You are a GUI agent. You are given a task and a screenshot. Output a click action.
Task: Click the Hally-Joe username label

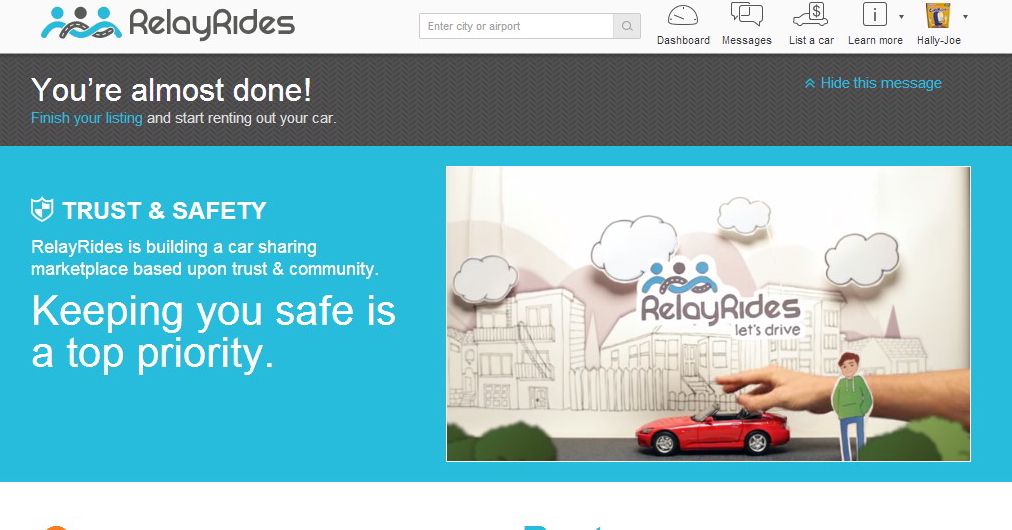click(x=938, y=40)
